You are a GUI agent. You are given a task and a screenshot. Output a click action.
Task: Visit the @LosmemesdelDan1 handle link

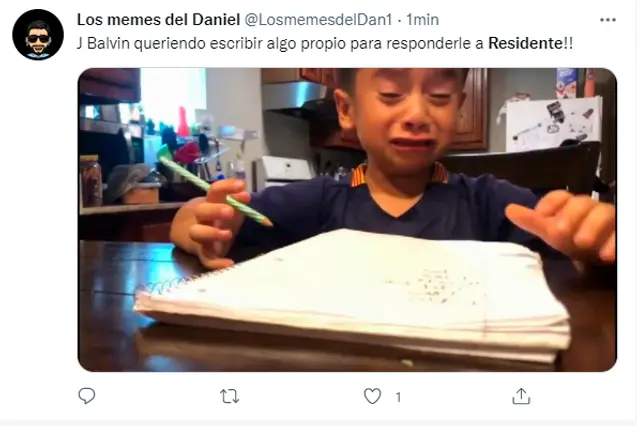318,20
